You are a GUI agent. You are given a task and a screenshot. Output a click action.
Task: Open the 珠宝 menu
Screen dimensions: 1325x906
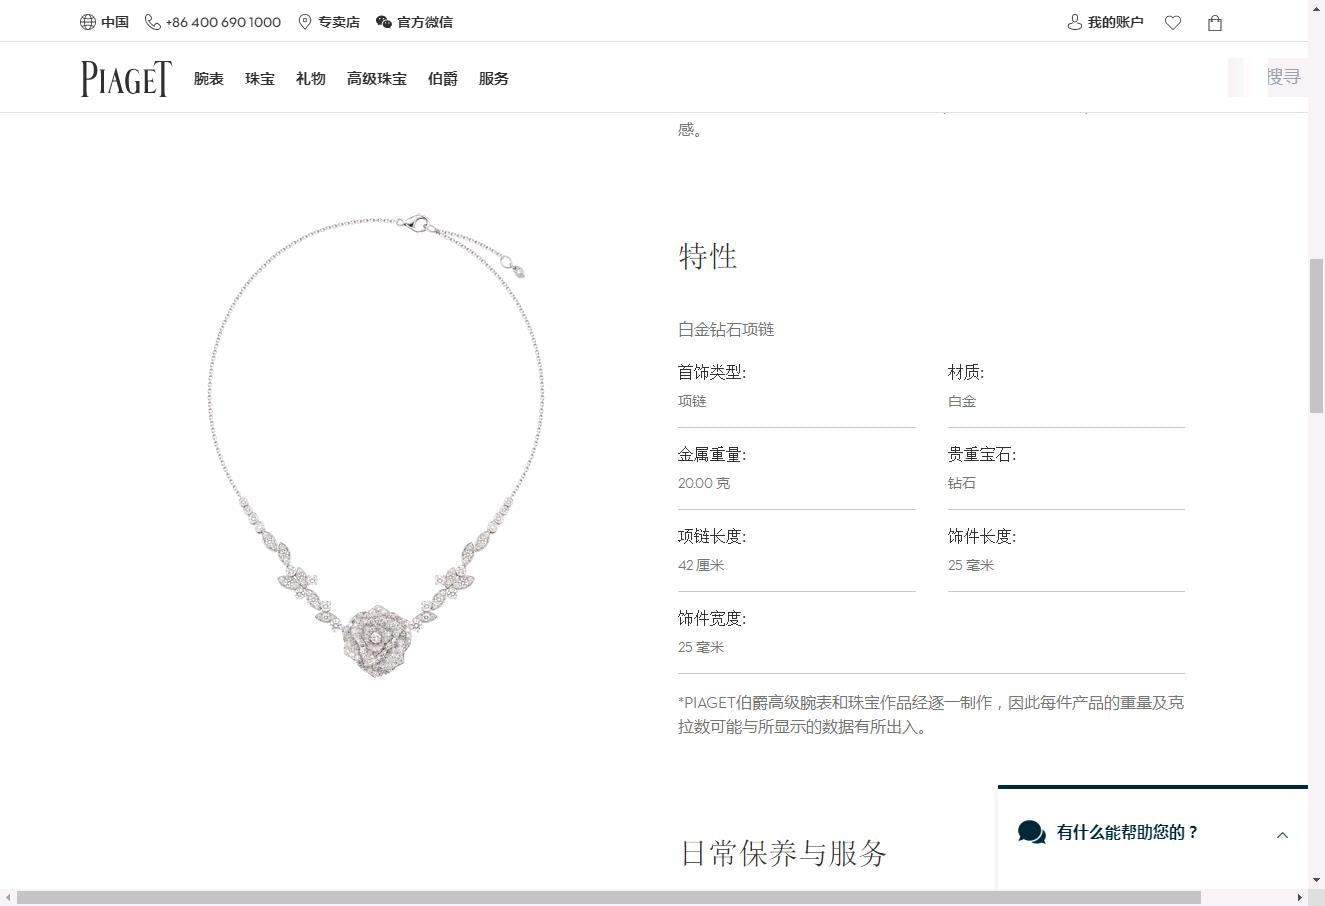tap(260, 79)
